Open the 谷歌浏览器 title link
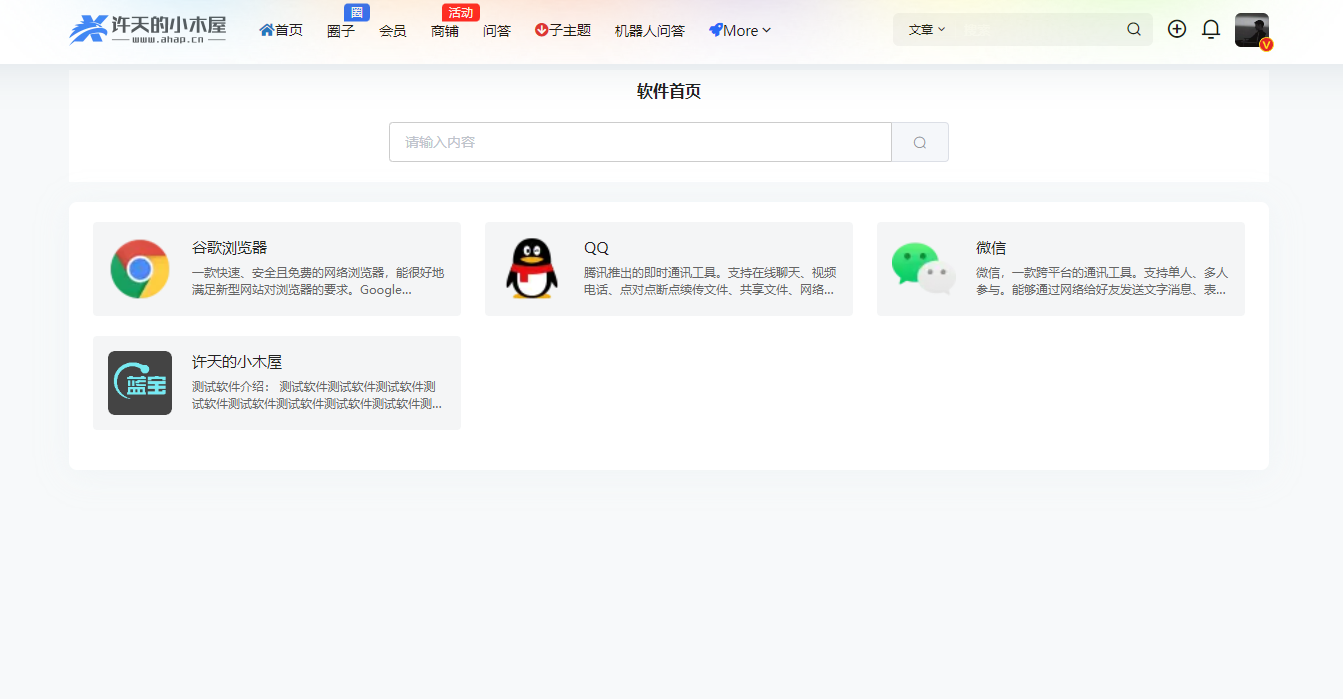 pos(229,248)
